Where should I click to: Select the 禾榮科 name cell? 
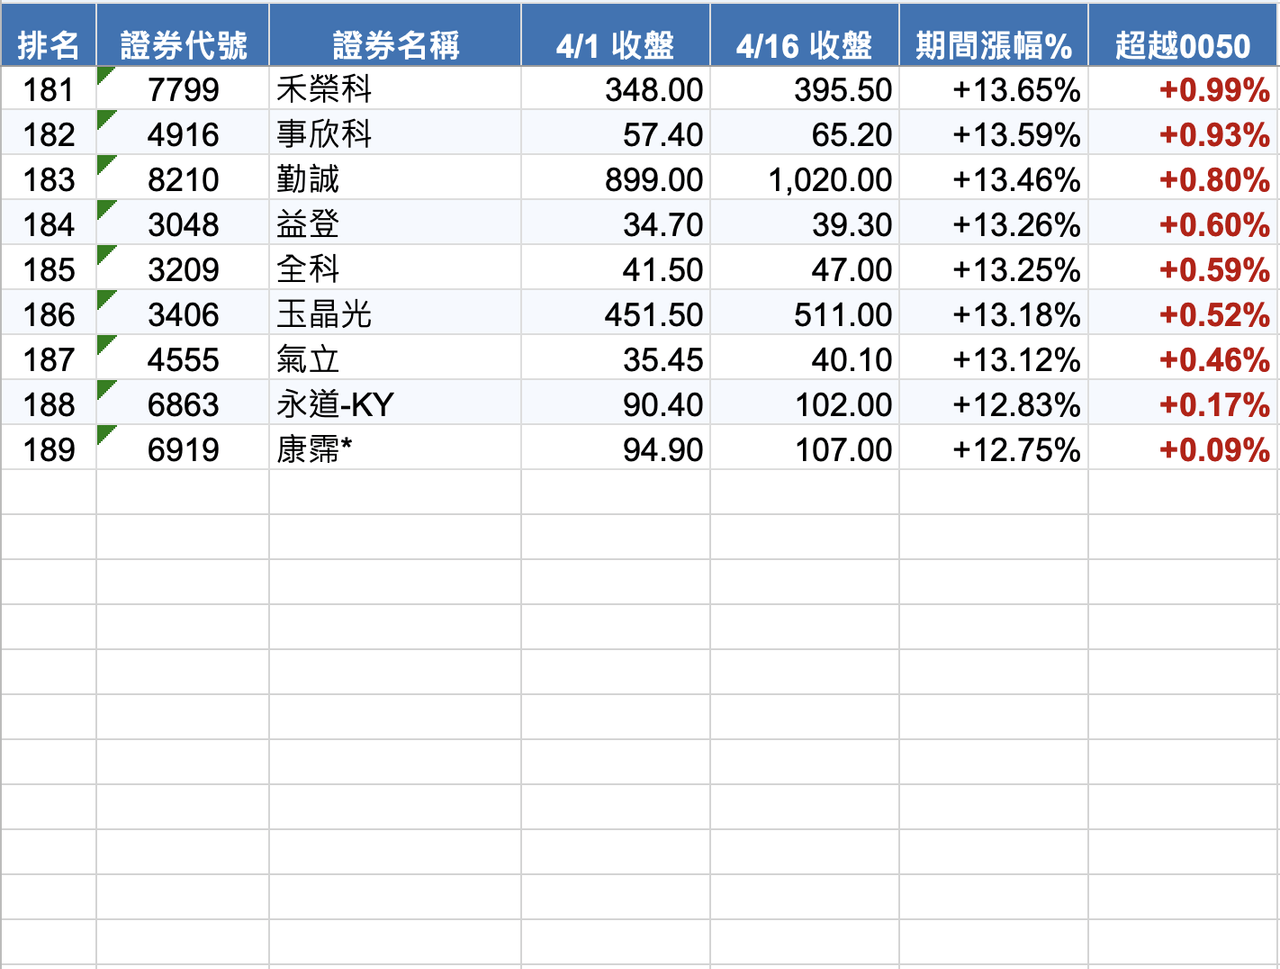[395, 89]
